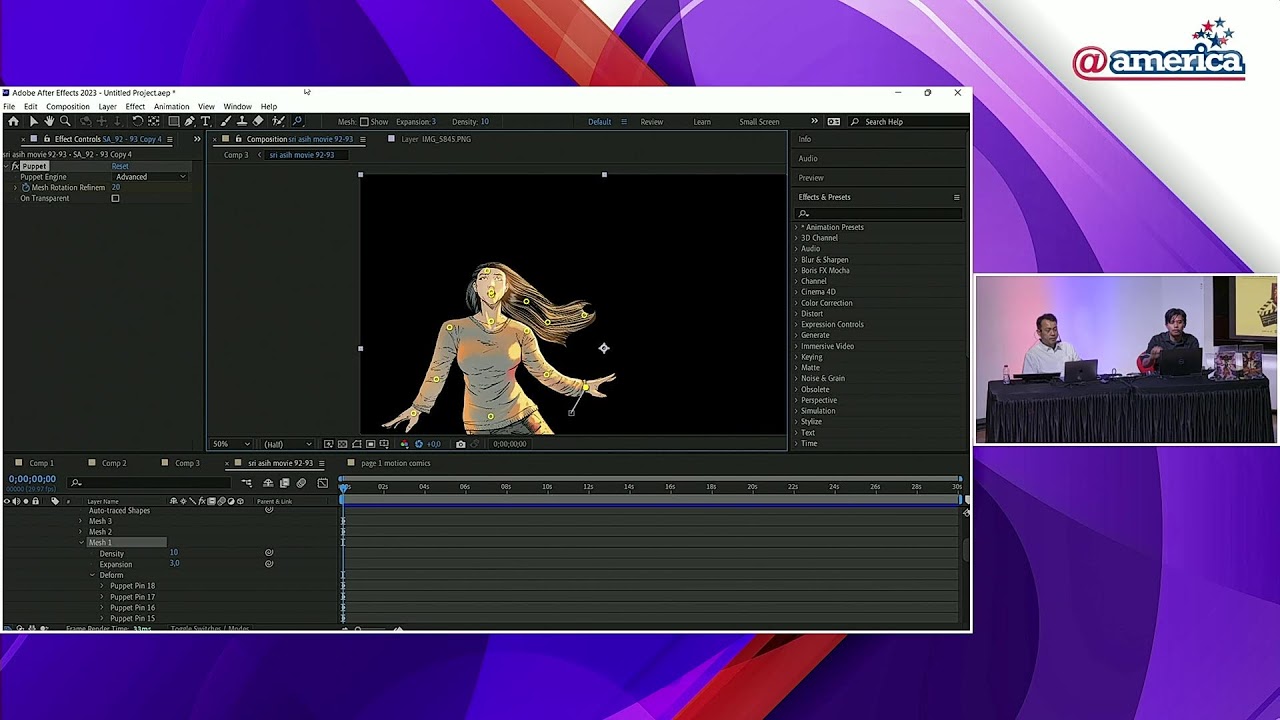Show more workspaces with double chevron
Image resolution: width=1280 pixels, height=720 pixels.
coord(814,122)
